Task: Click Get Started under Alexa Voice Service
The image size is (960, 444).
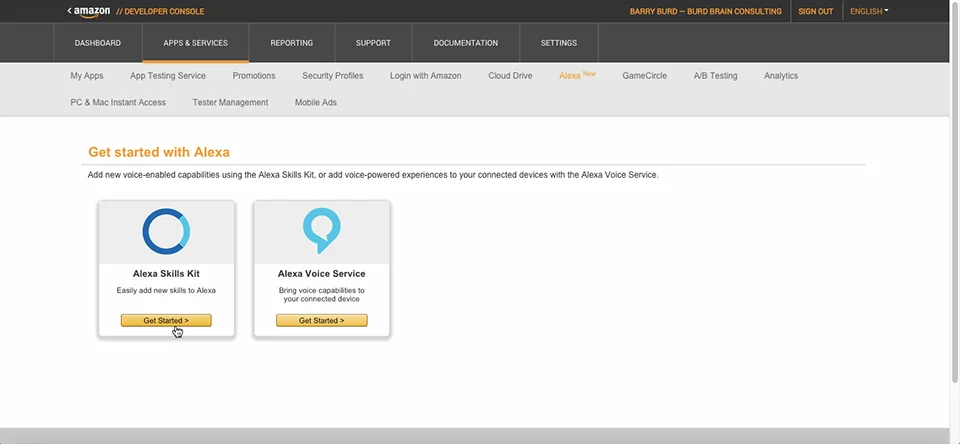Action: coord(321,320)
